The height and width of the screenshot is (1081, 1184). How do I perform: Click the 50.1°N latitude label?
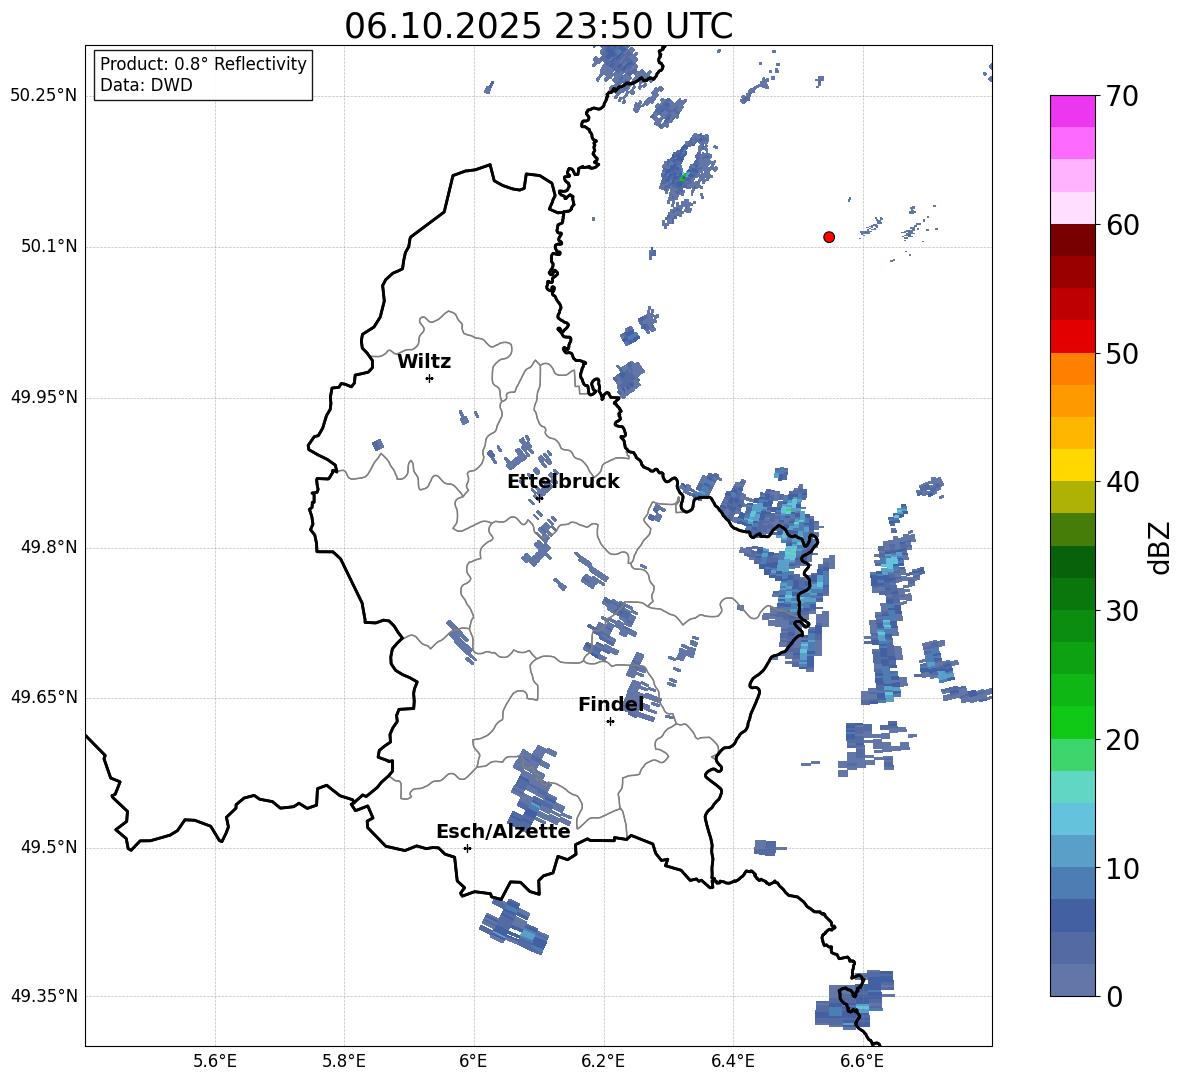pyautogui.click(x=49, y=246)
